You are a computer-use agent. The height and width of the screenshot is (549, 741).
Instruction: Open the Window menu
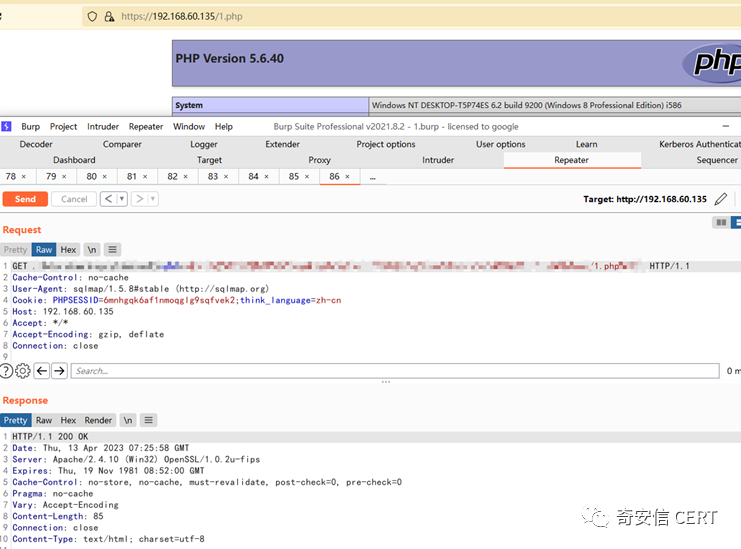tap(189, 127)
